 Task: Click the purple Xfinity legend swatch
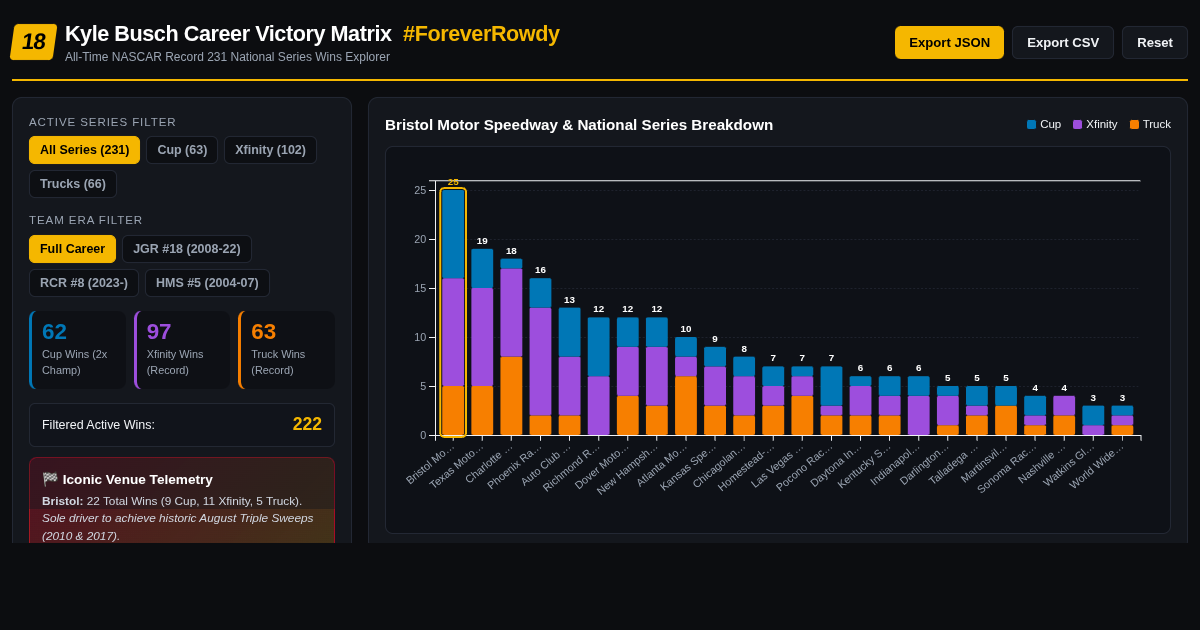pyautogui.click(x=1077, y=124)
